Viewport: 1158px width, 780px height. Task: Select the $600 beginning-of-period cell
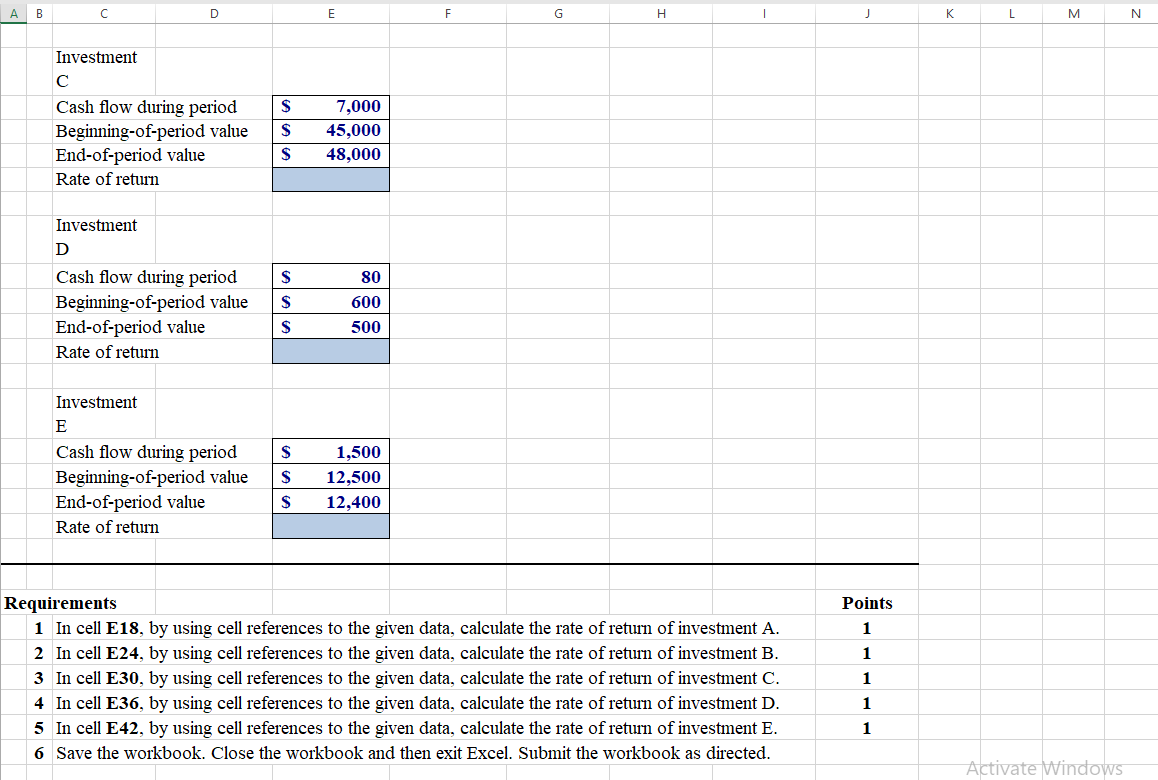point(330,301)
